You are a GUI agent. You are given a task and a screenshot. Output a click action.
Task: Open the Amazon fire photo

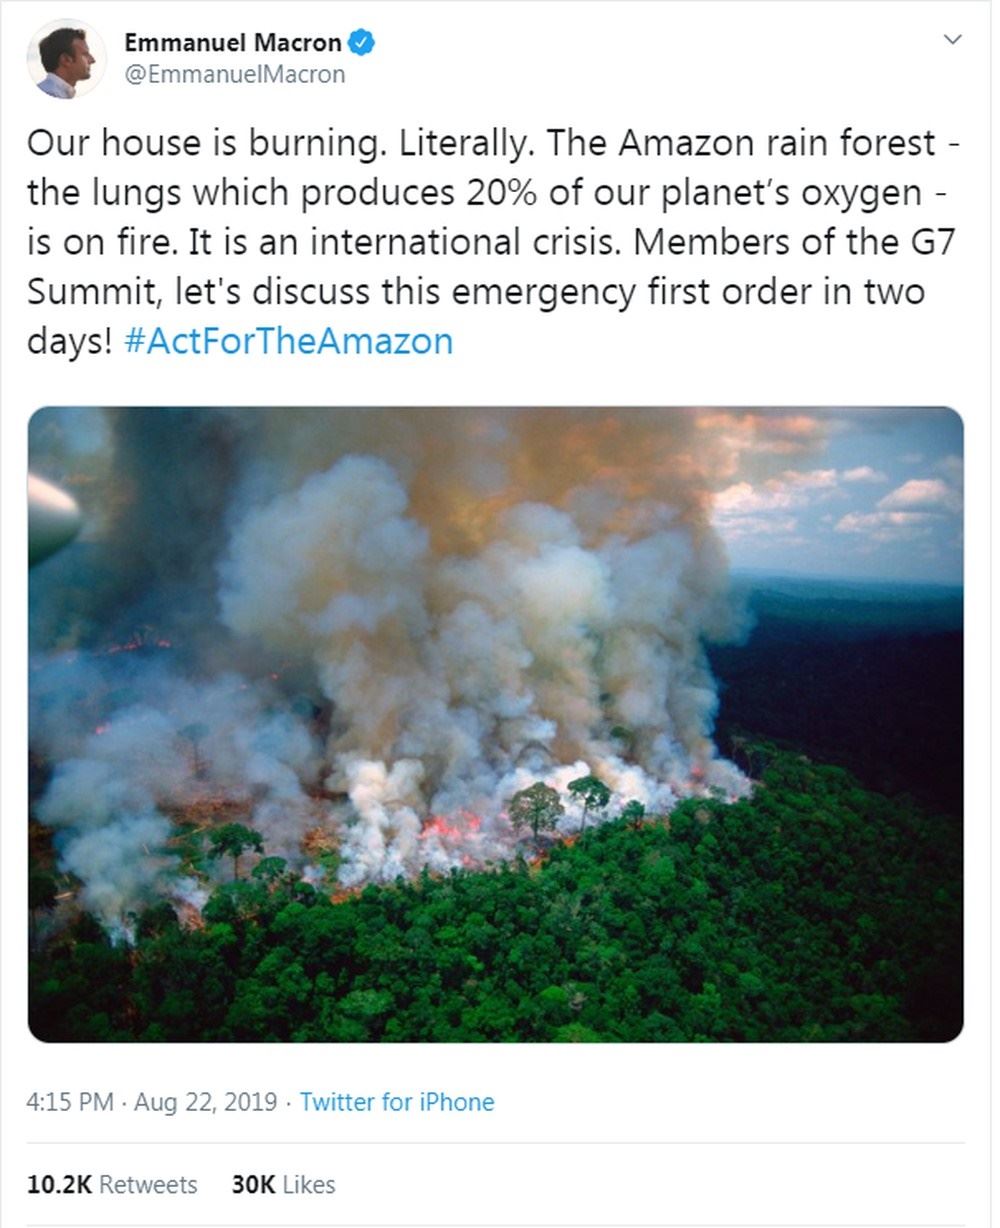tap(495, 724)
